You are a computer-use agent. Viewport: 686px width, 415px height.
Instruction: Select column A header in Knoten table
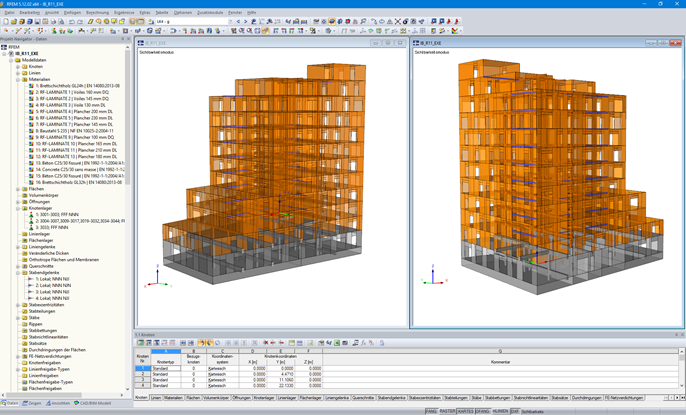(166, 351)
